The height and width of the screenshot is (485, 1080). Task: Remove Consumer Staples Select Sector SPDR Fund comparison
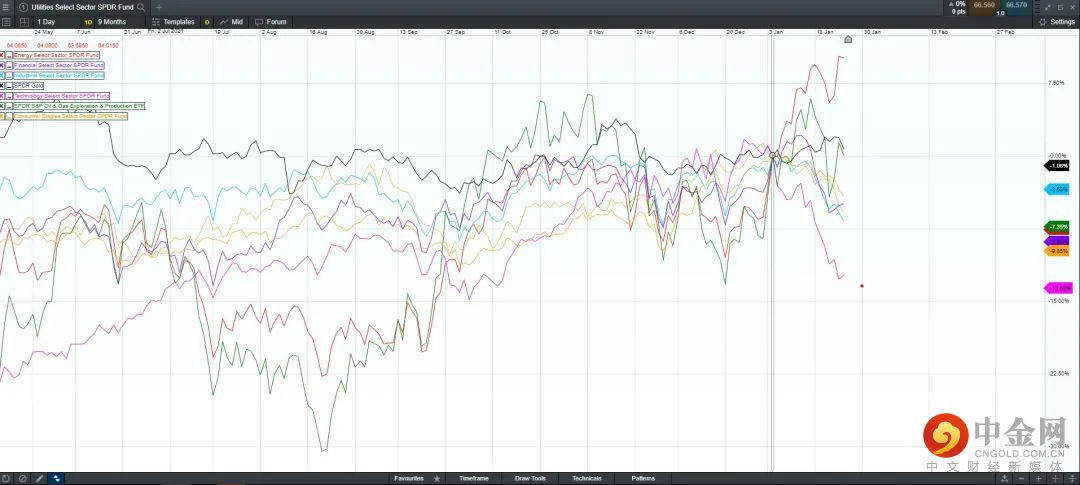2,116
